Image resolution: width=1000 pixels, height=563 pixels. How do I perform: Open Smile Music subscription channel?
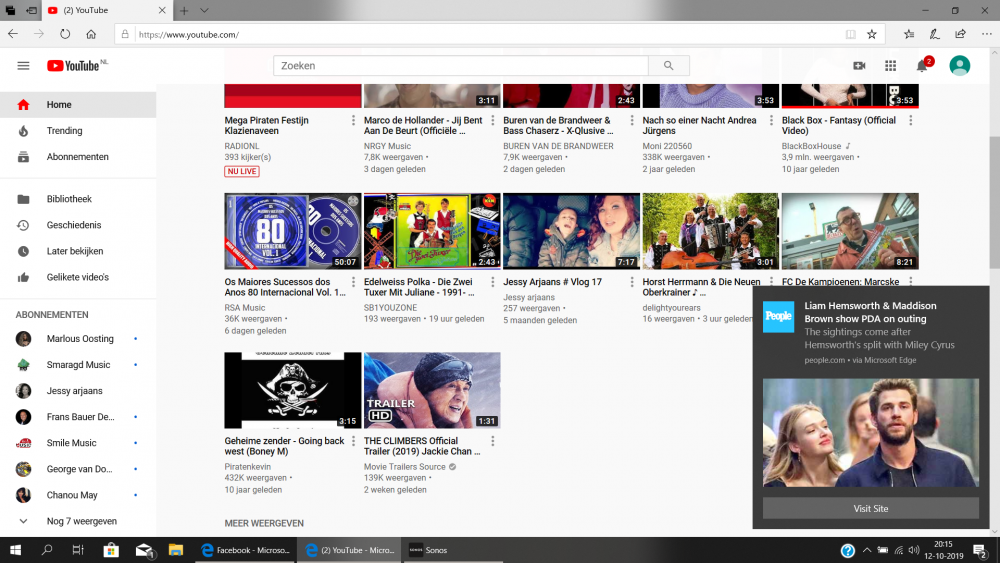(x=78, y=443)
